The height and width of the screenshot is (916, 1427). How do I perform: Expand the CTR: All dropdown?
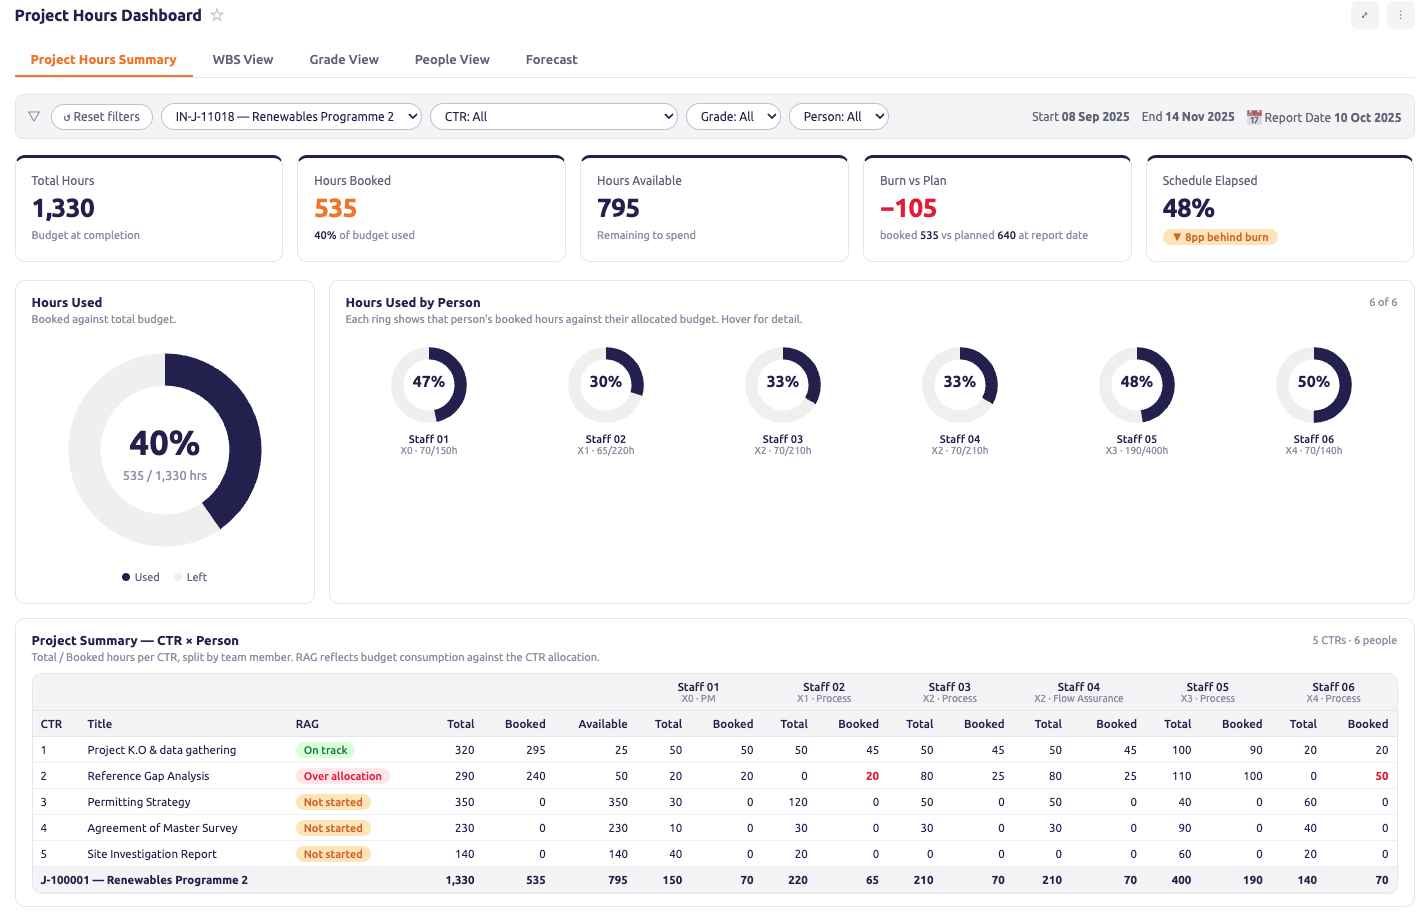[554, 117]
